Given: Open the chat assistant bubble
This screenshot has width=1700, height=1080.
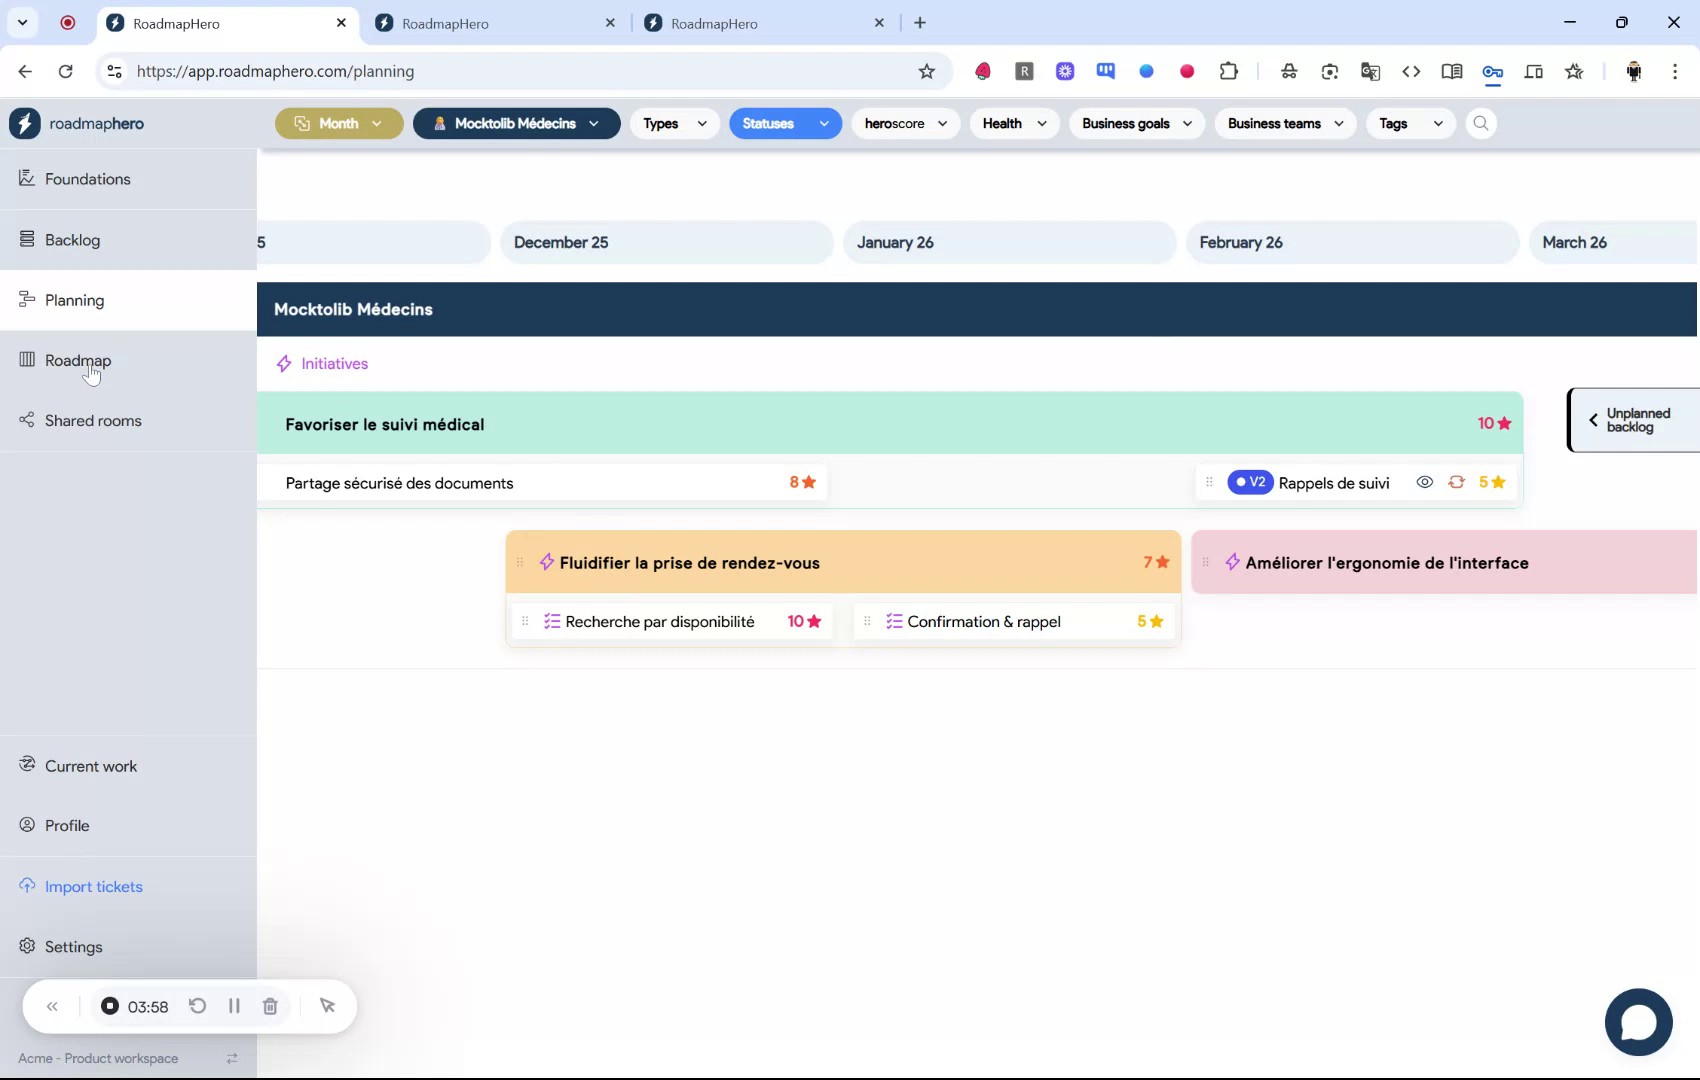Looking at the screenshot, I should coord(1638,1022).
